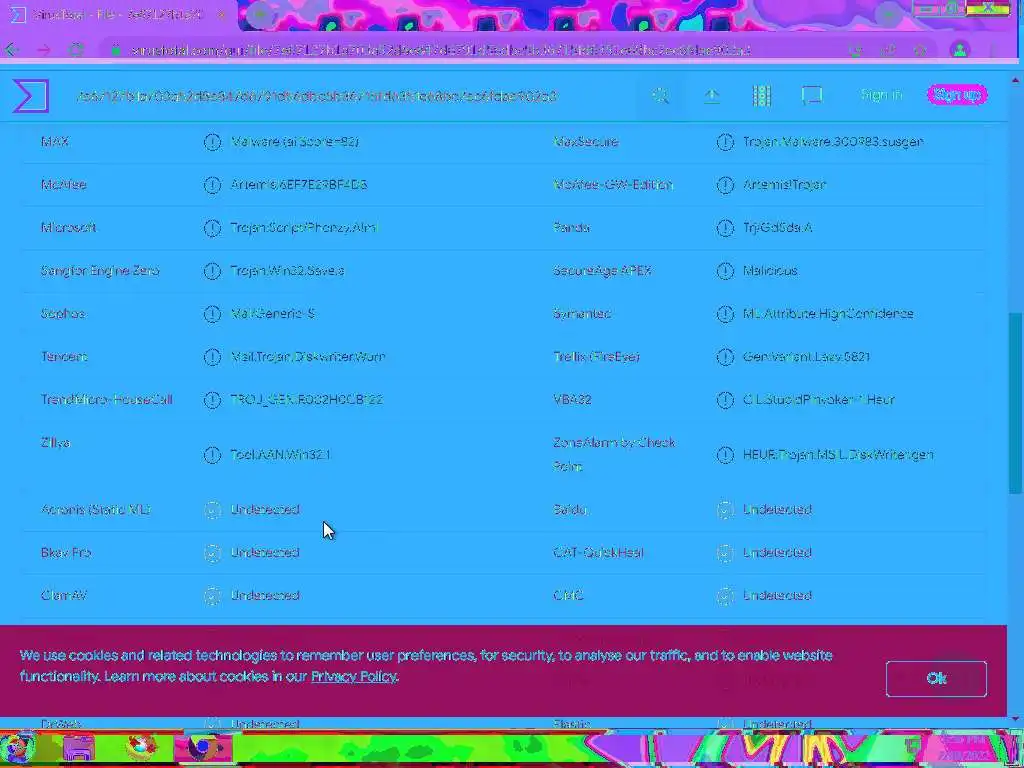Viewport: 1024px width, 768px height.
Task: Open the media player taskbar icon
Action: pos(141,748)
